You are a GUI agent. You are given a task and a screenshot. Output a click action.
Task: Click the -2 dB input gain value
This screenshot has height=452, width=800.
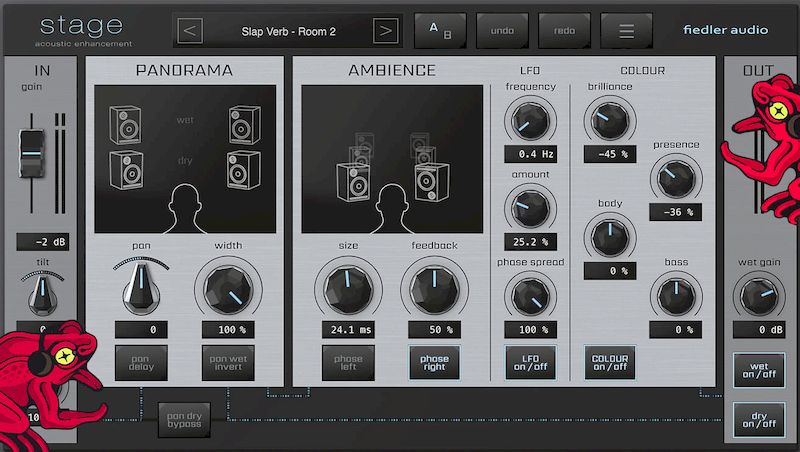click(42, 242)
